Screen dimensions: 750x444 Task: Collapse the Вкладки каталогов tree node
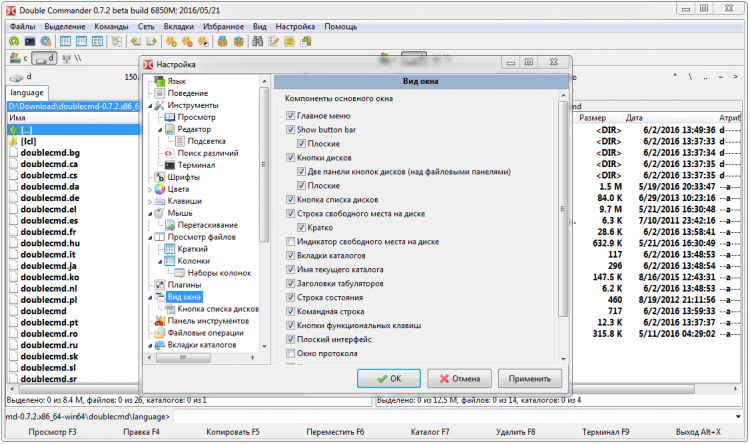(150, 345)
